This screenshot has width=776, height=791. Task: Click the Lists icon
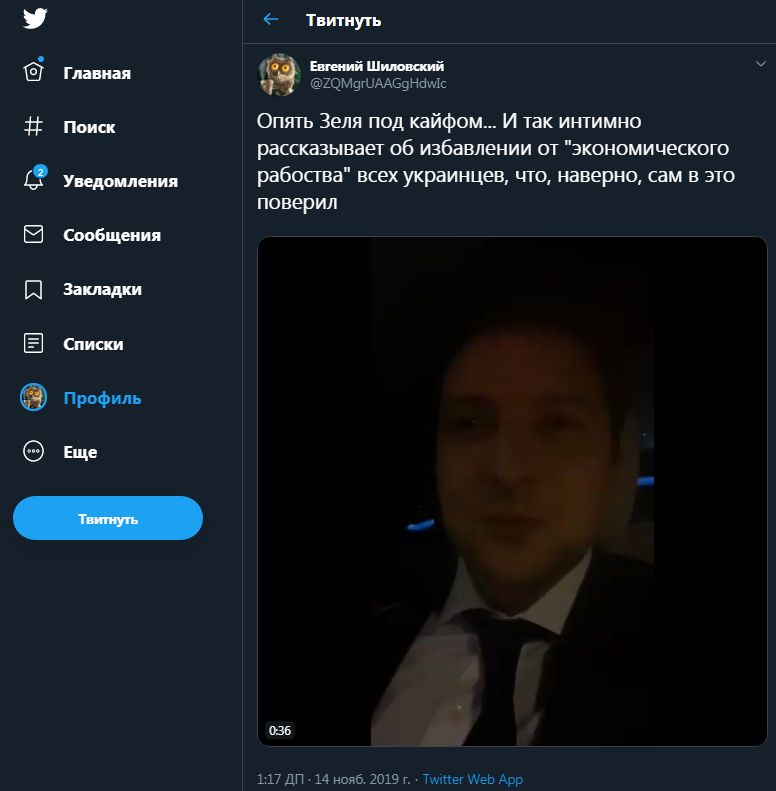pos(34,343)
